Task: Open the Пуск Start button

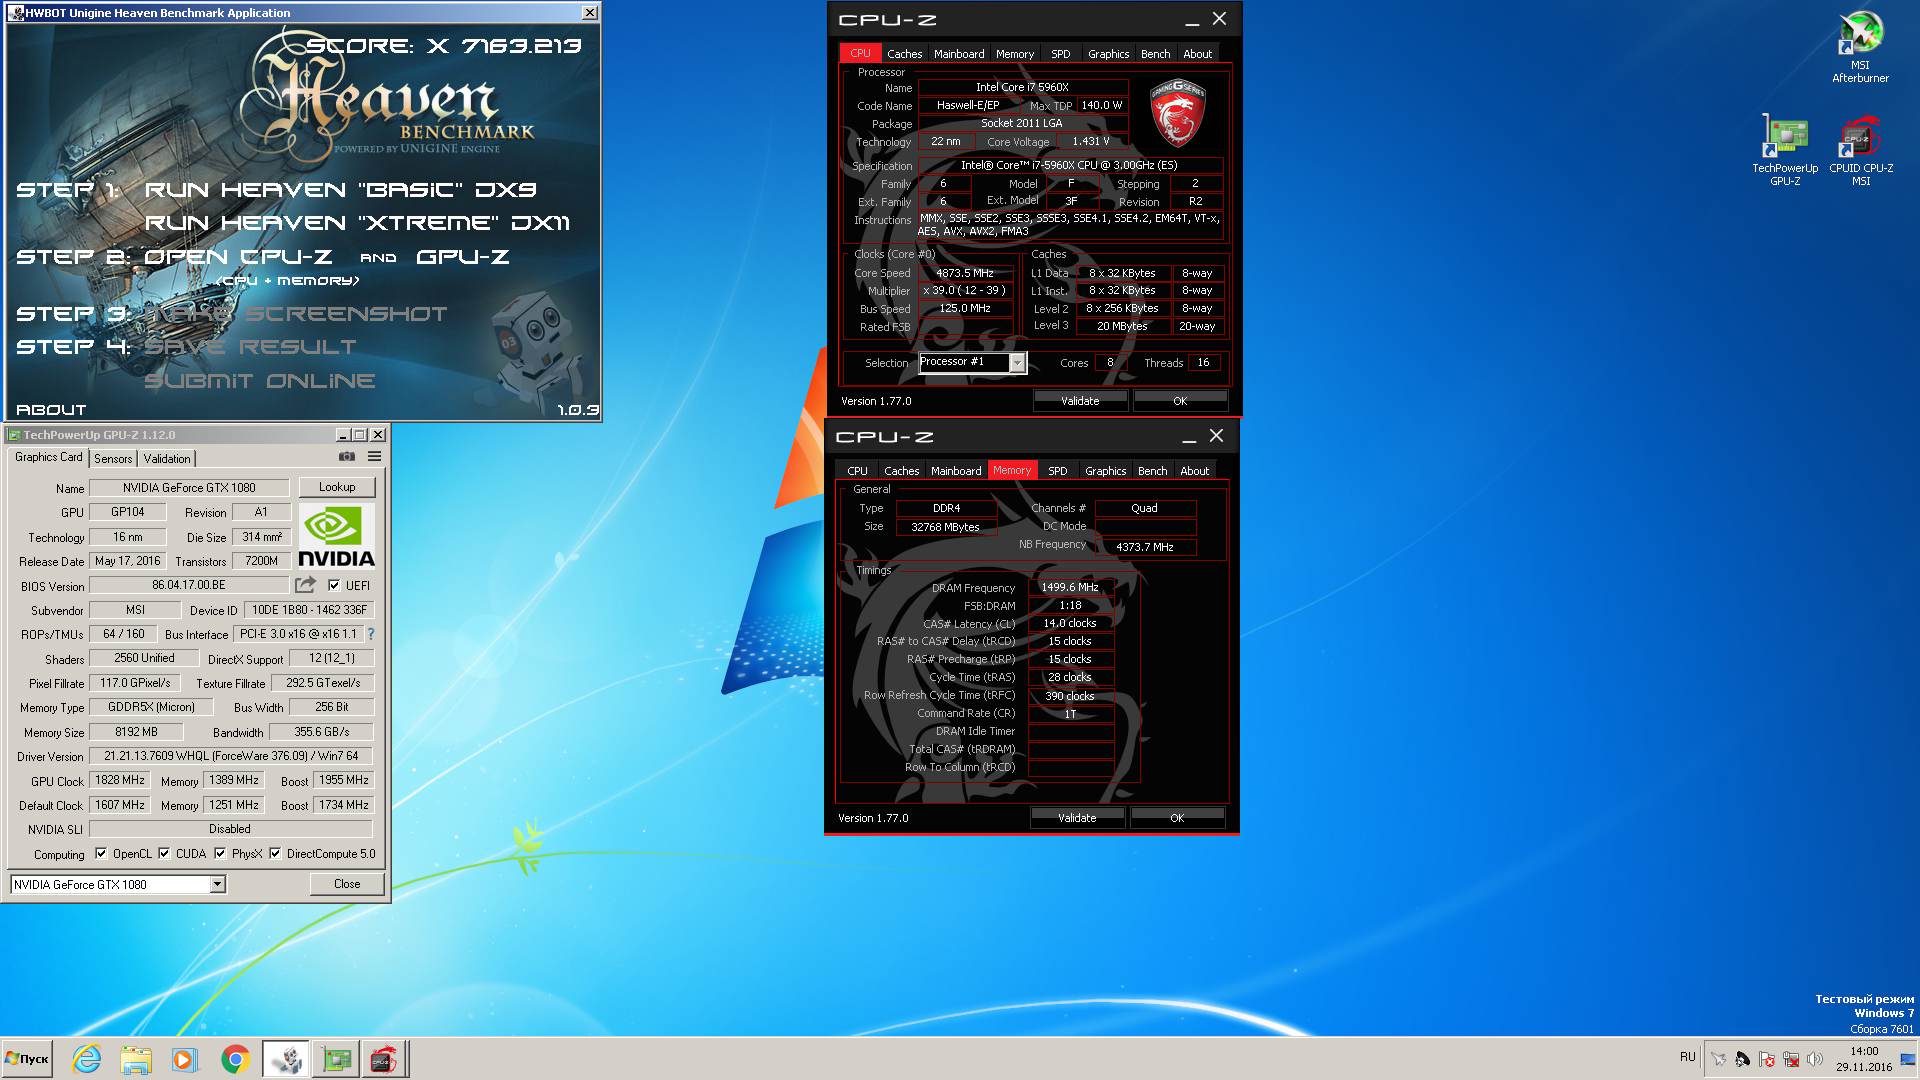Action: (27, 1059)
